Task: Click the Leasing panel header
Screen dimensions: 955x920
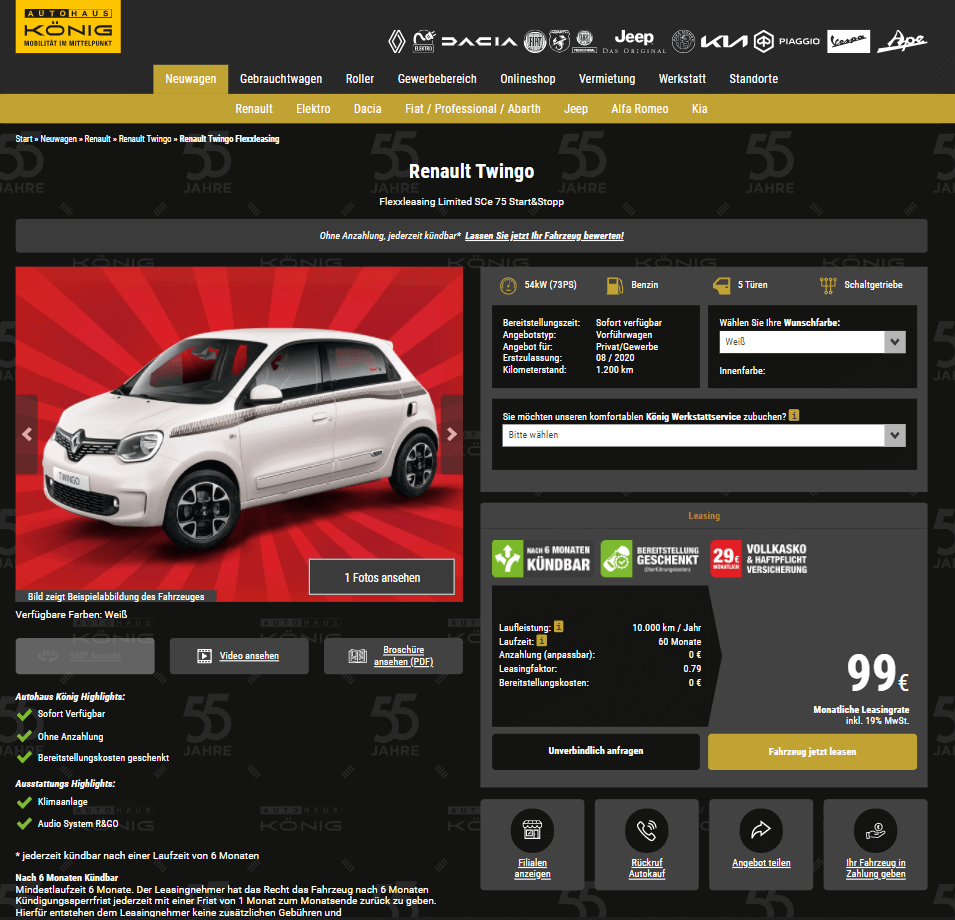Action: (704, 516)
